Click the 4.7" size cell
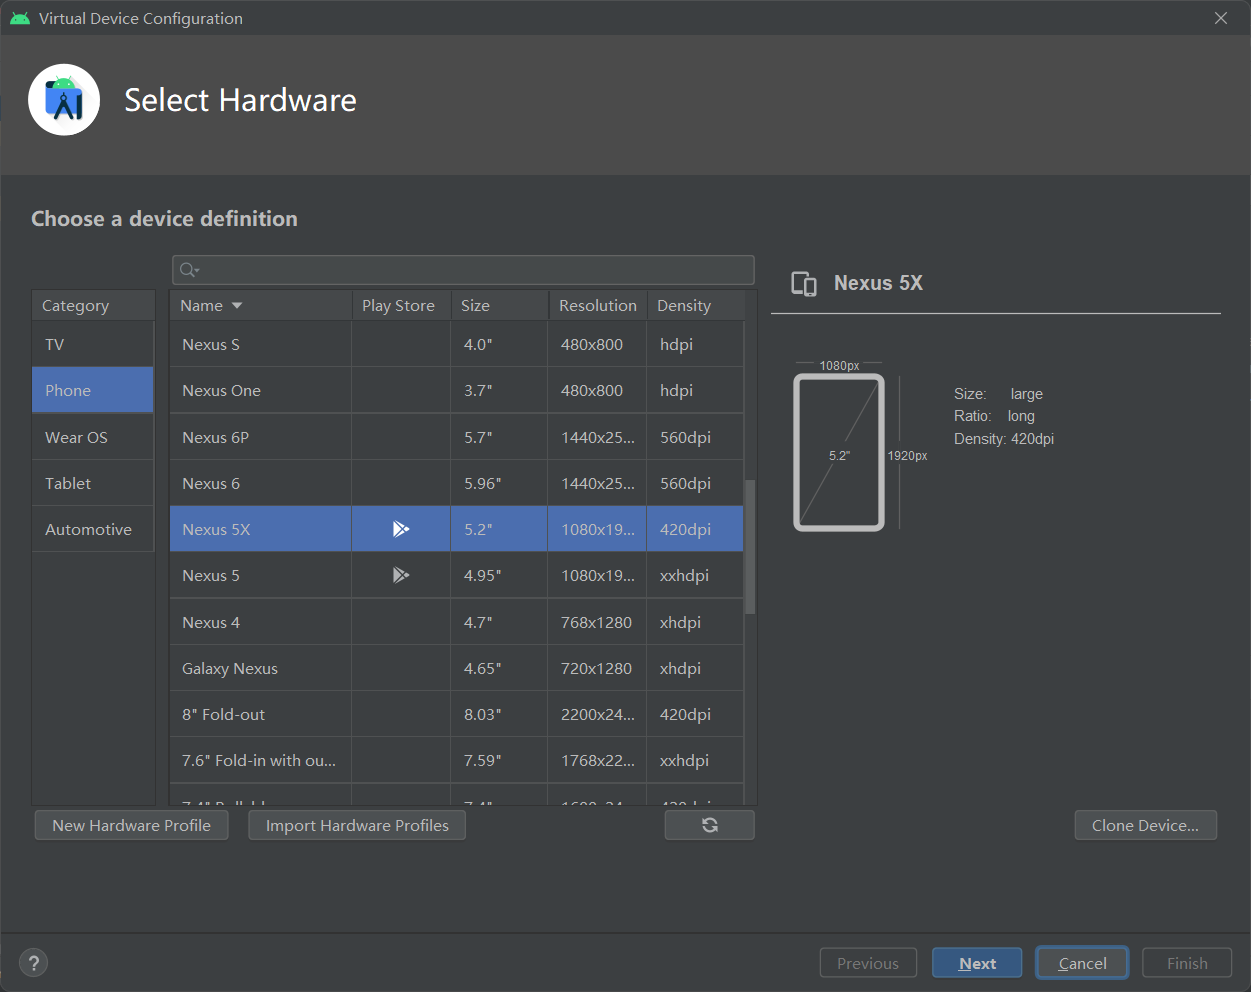Viewport: 1251px width, 992px height. click(499, 622)
